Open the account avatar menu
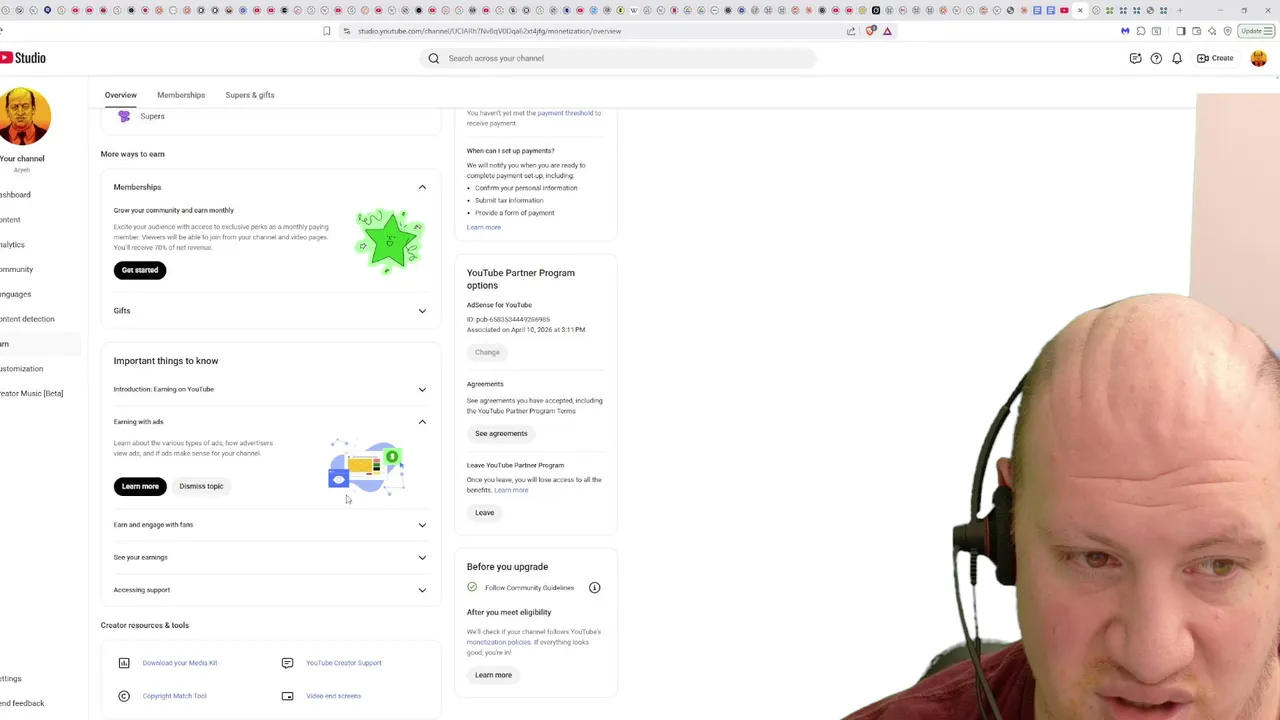Viewport: 1280px width, 720px height. 1258,58
